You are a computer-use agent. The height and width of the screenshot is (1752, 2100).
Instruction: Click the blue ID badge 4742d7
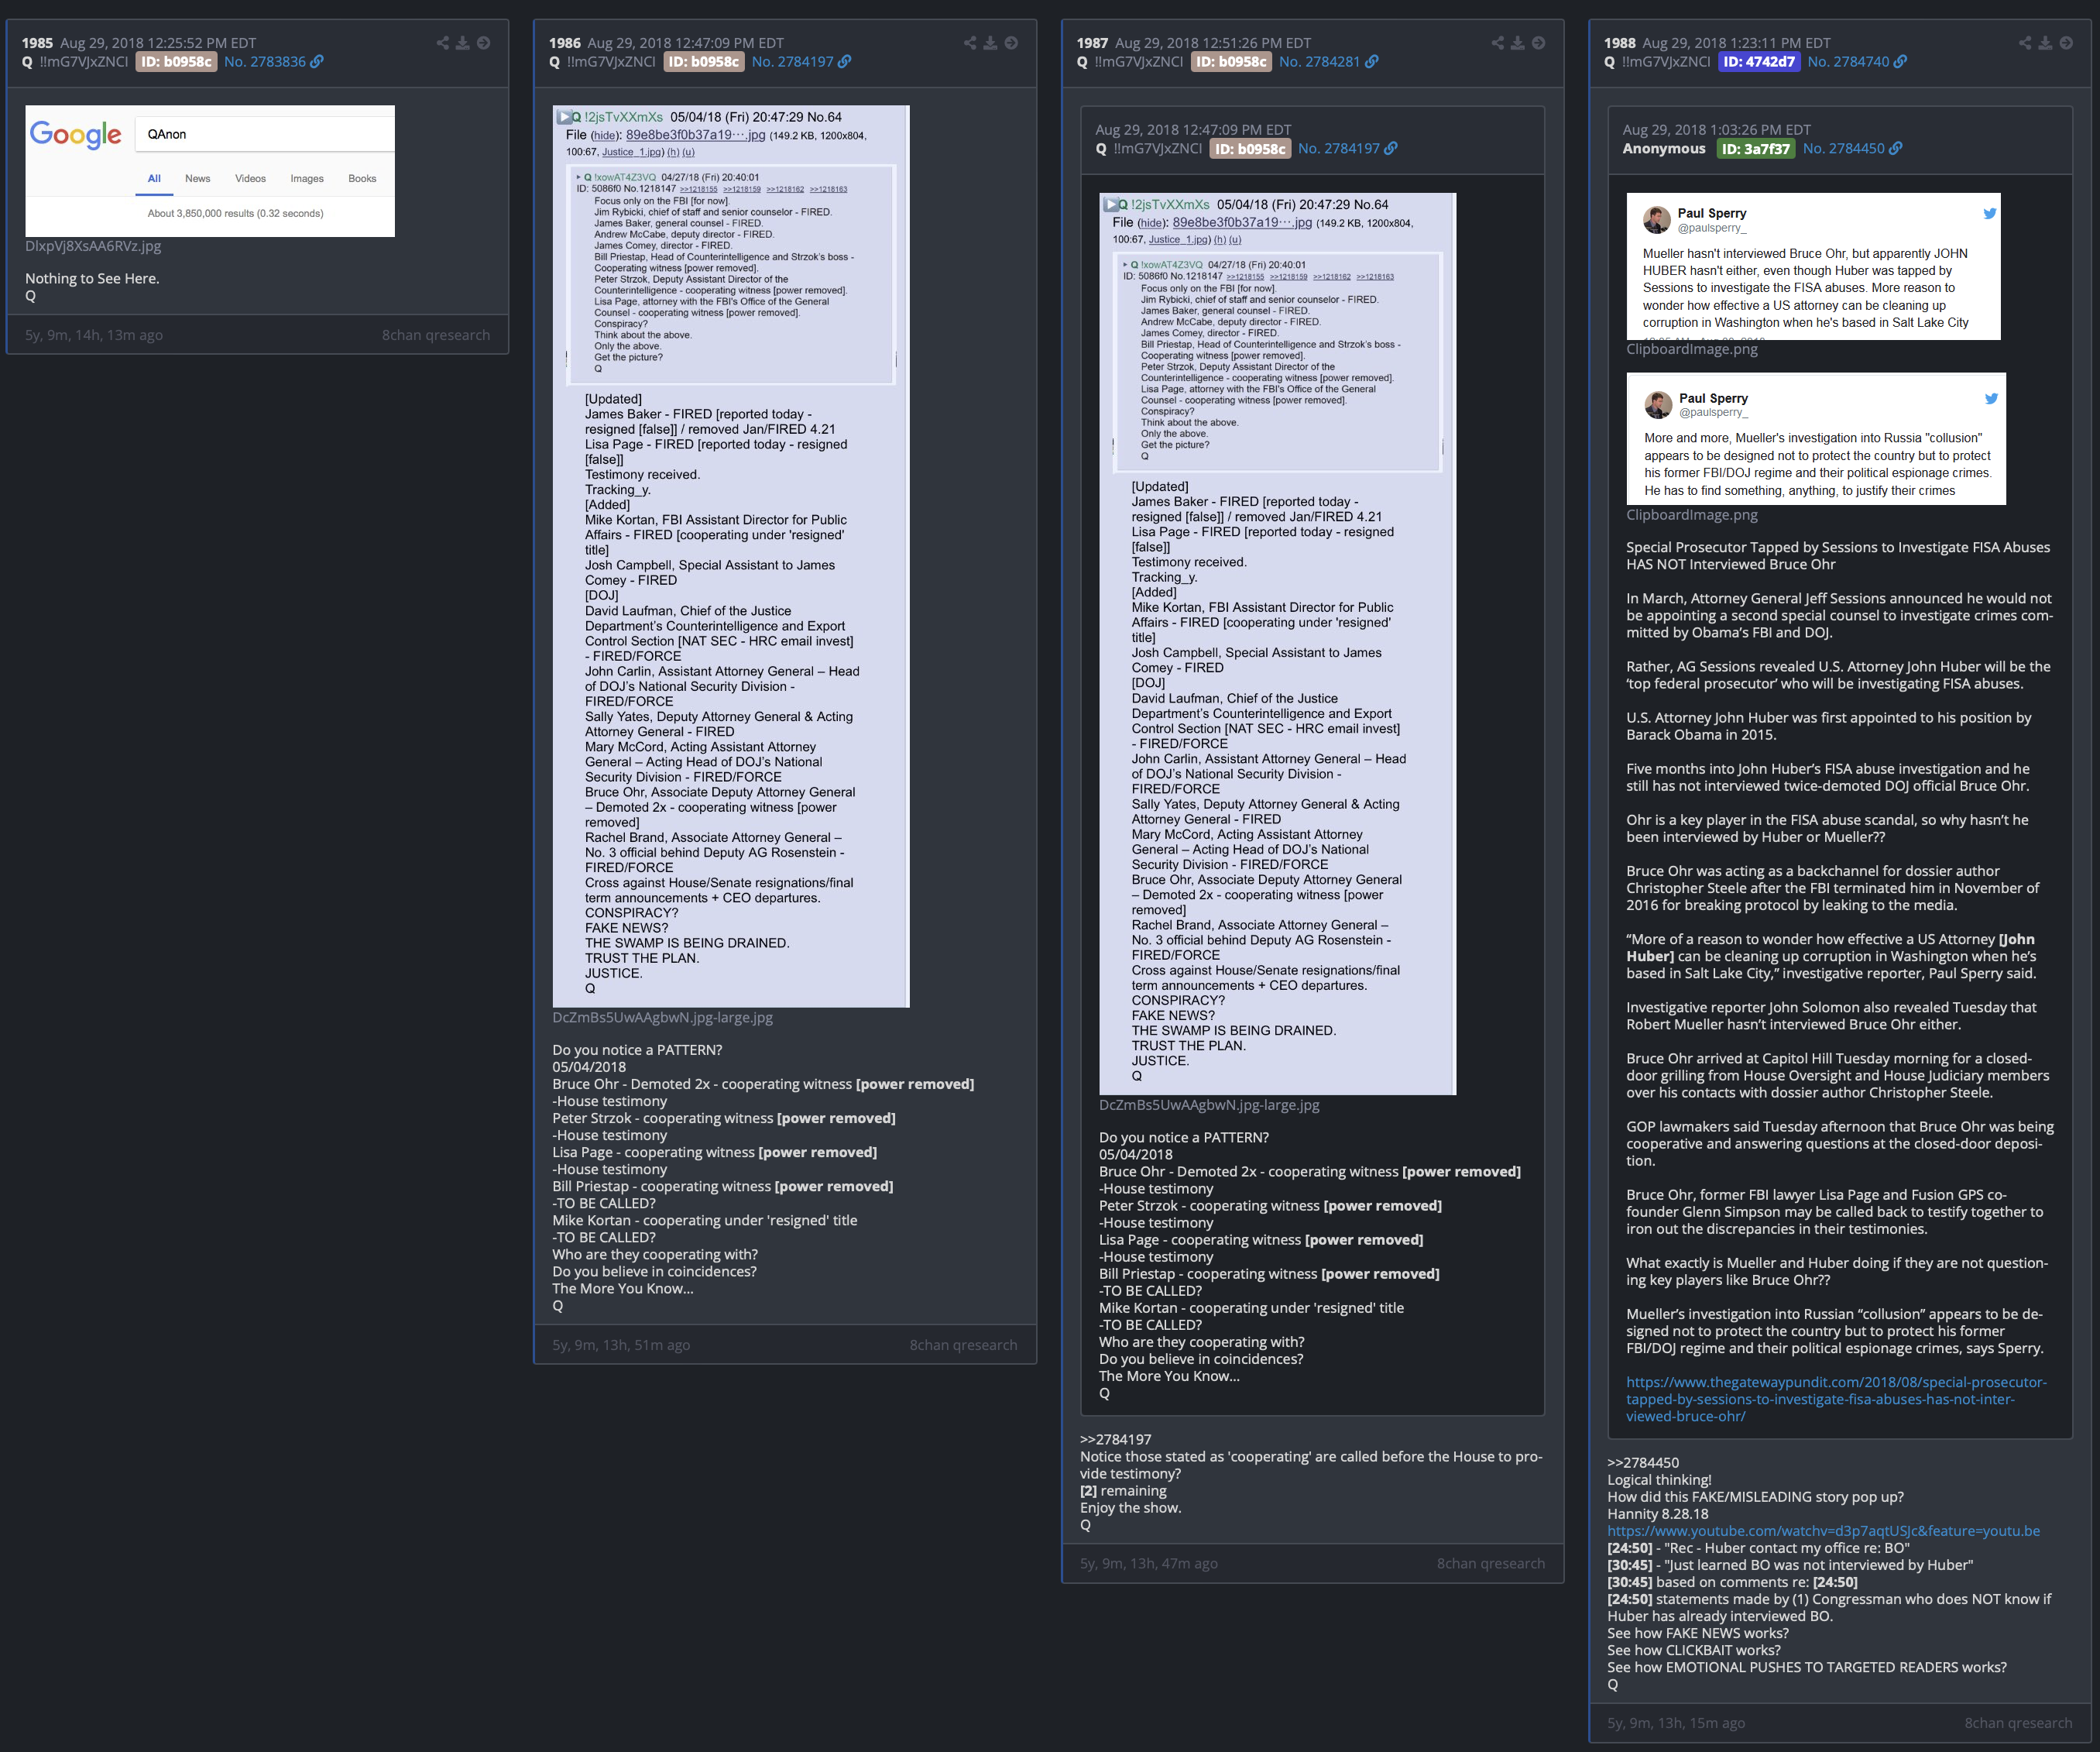tap(1759, 62)
